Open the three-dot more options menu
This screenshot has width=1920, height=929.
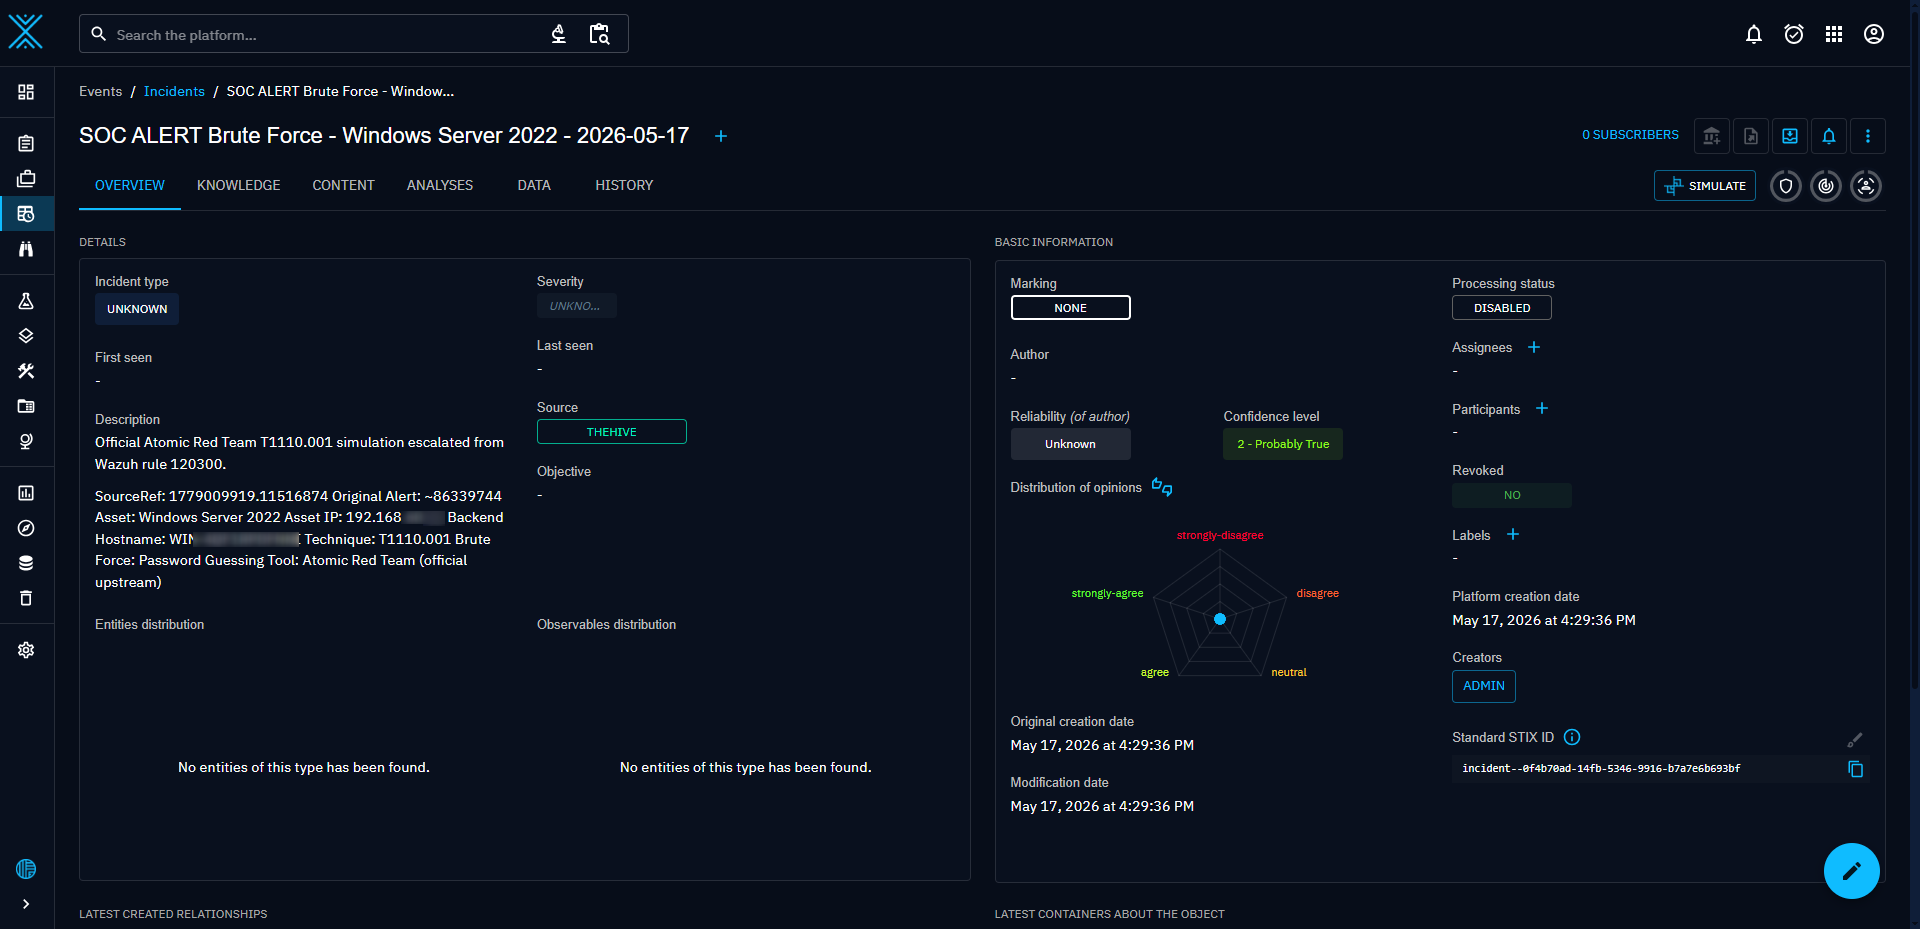click(x=1868, y=136)
